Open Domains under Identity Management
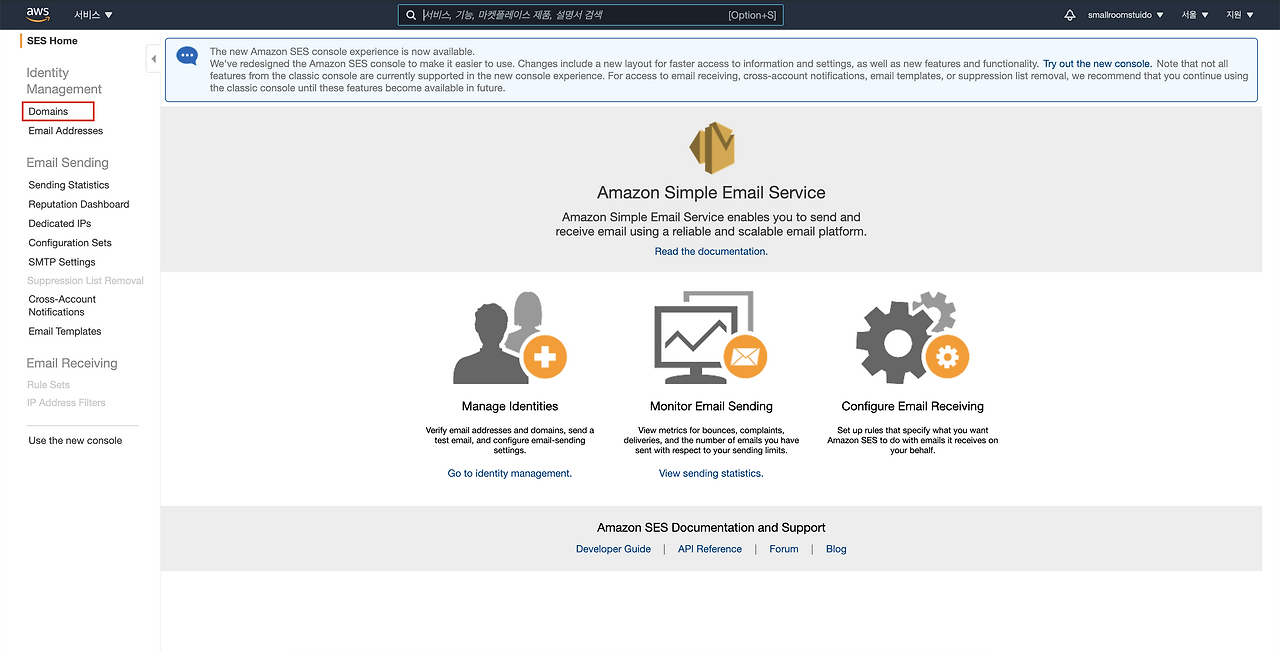1280x653 pixels. pyautogui.click(x=48, y=111)
